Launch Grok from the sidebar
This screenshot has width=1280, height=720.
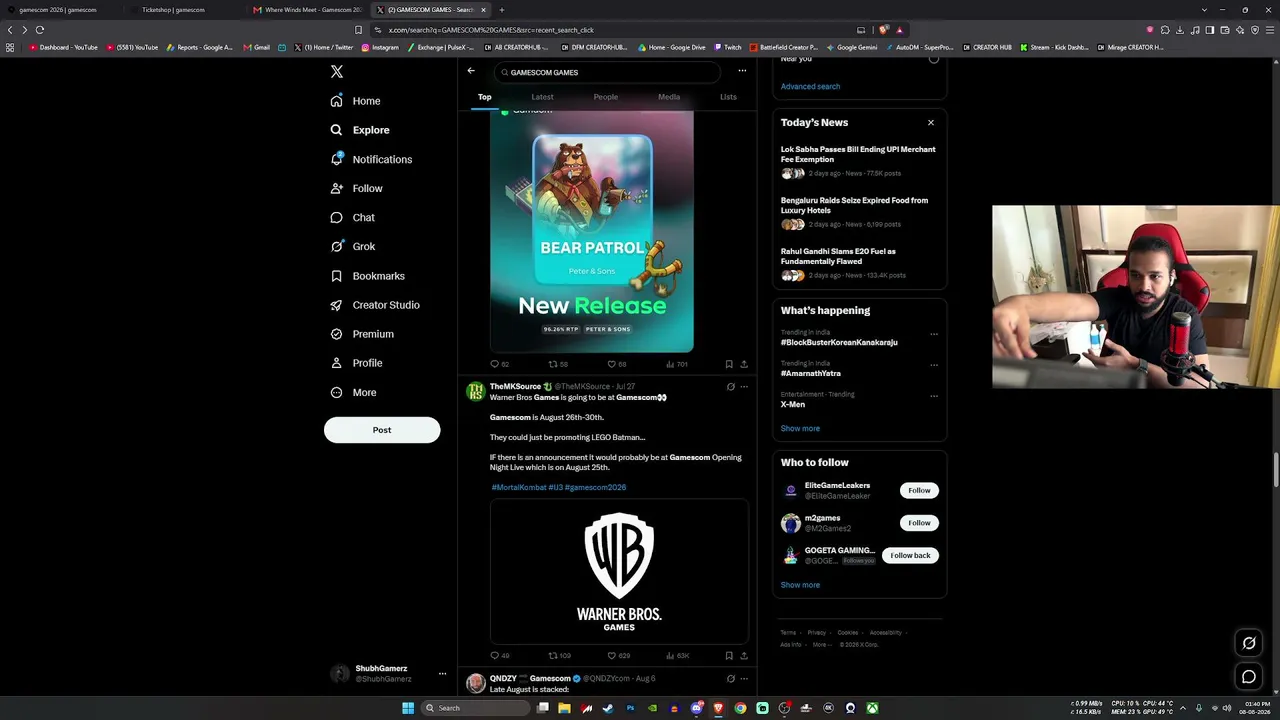click(x=353, y=246)
